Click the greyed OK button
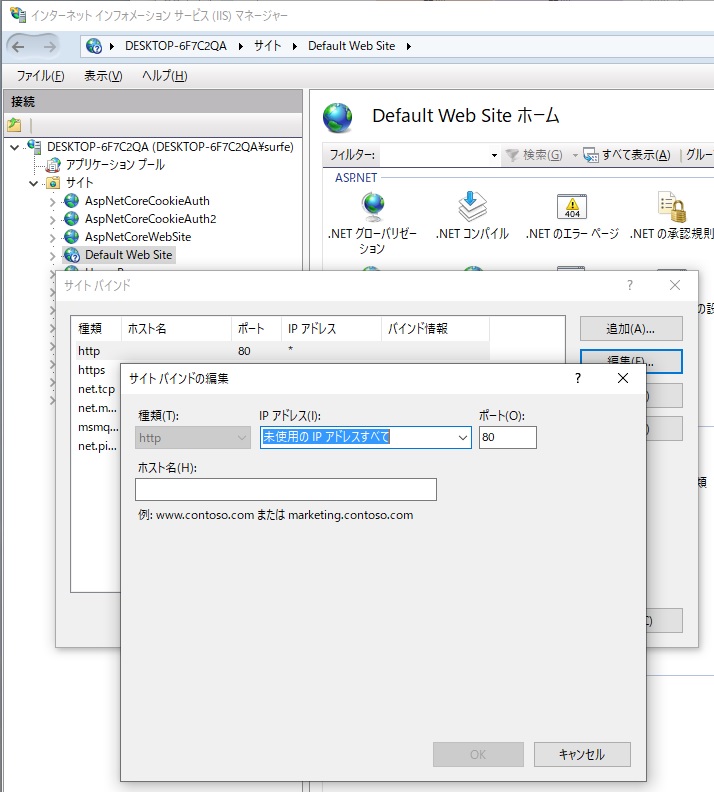This screenshot has width=714, height=792. point(478,754)
